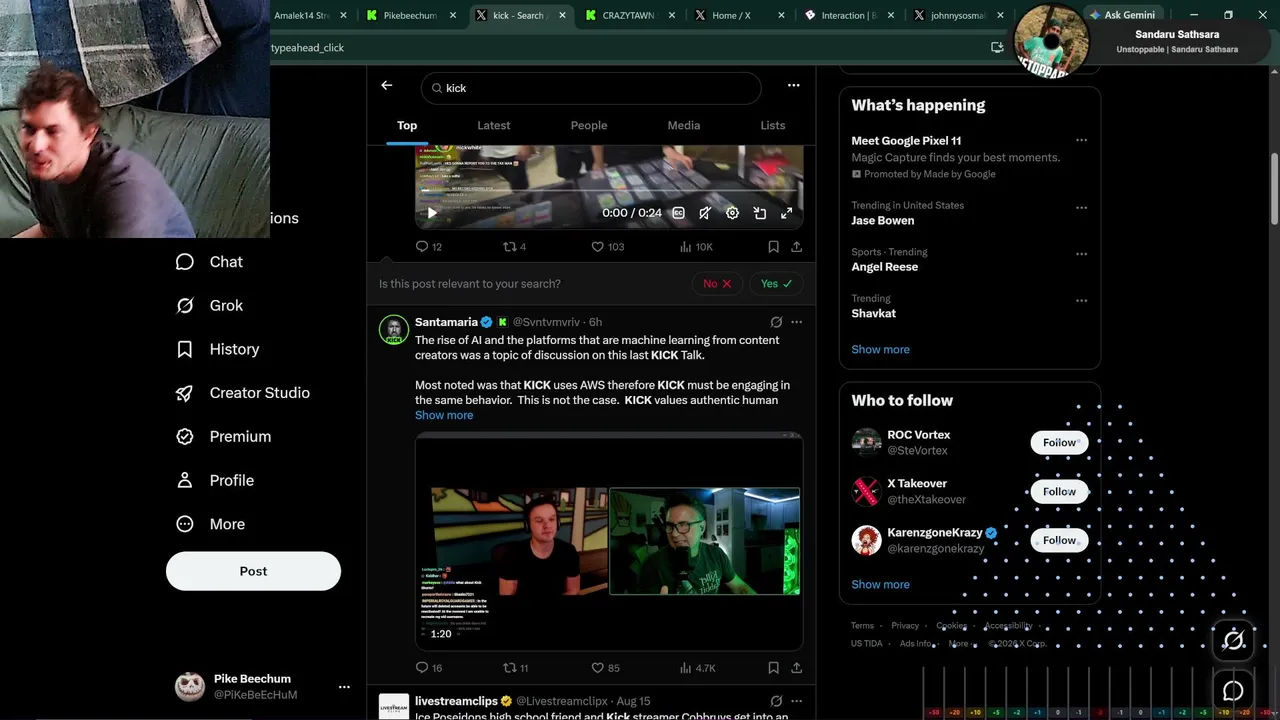This screenshot has width=1280, height=720.
Task: Open History in the sidebar
Action: [218, 349]
